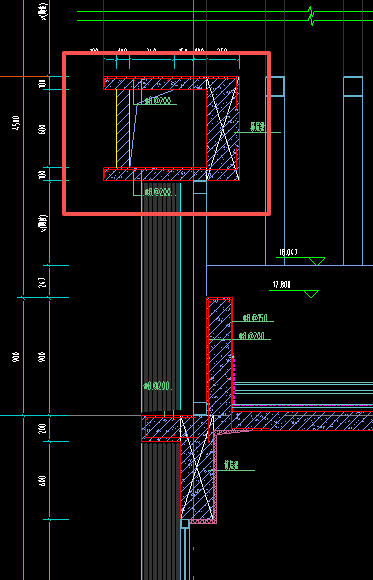The width and height of the screenshot is (373, 580).
Task: Click the green text label right of lower beam
Action: (x=231, y=466)
